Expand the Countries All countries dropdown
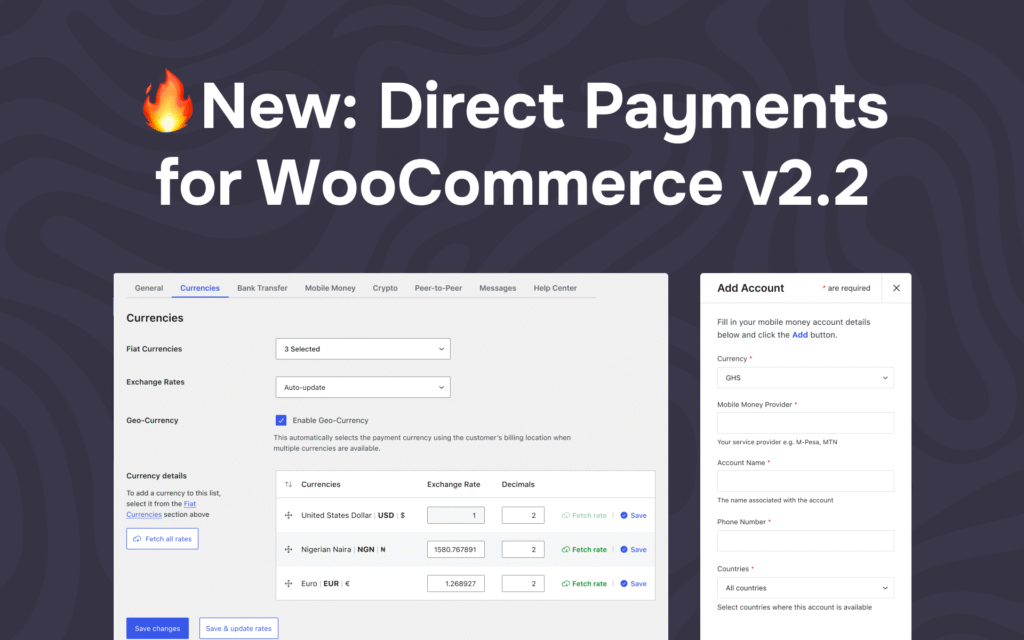Image resolution: width=1024 pixels, height=640 pixels. 805,588
